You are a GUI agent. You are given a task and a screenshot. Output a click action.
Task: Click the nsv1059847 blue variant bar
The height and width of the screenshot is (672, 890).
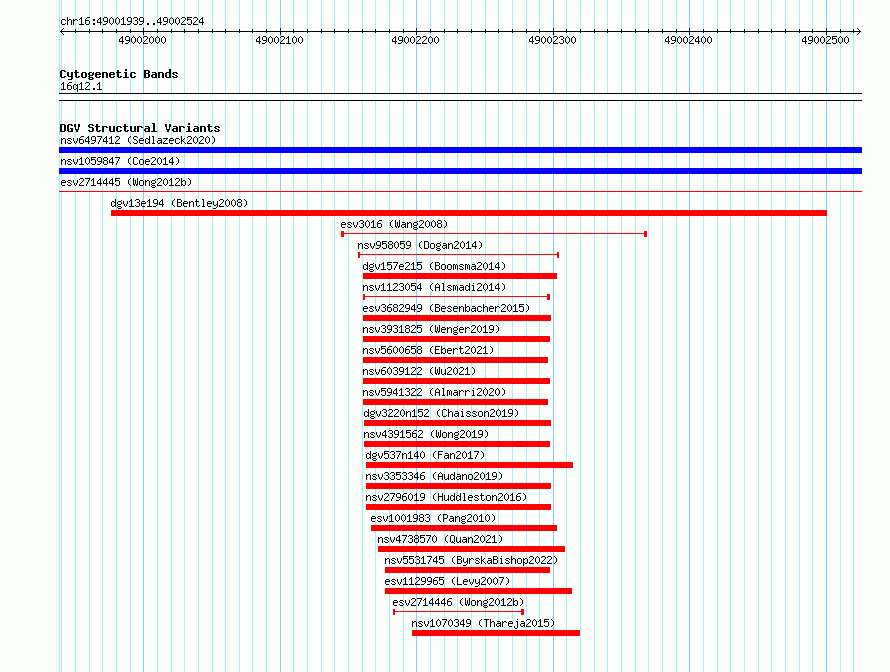pos(460,171)
